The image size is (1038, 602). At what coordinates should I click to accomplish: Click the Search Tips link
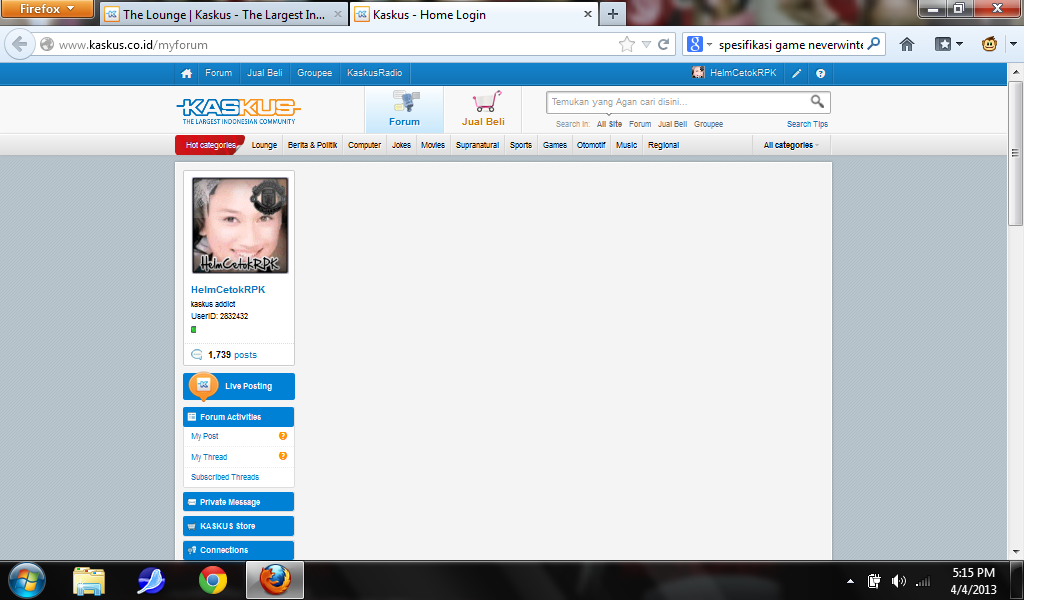[x=807, y=124]
